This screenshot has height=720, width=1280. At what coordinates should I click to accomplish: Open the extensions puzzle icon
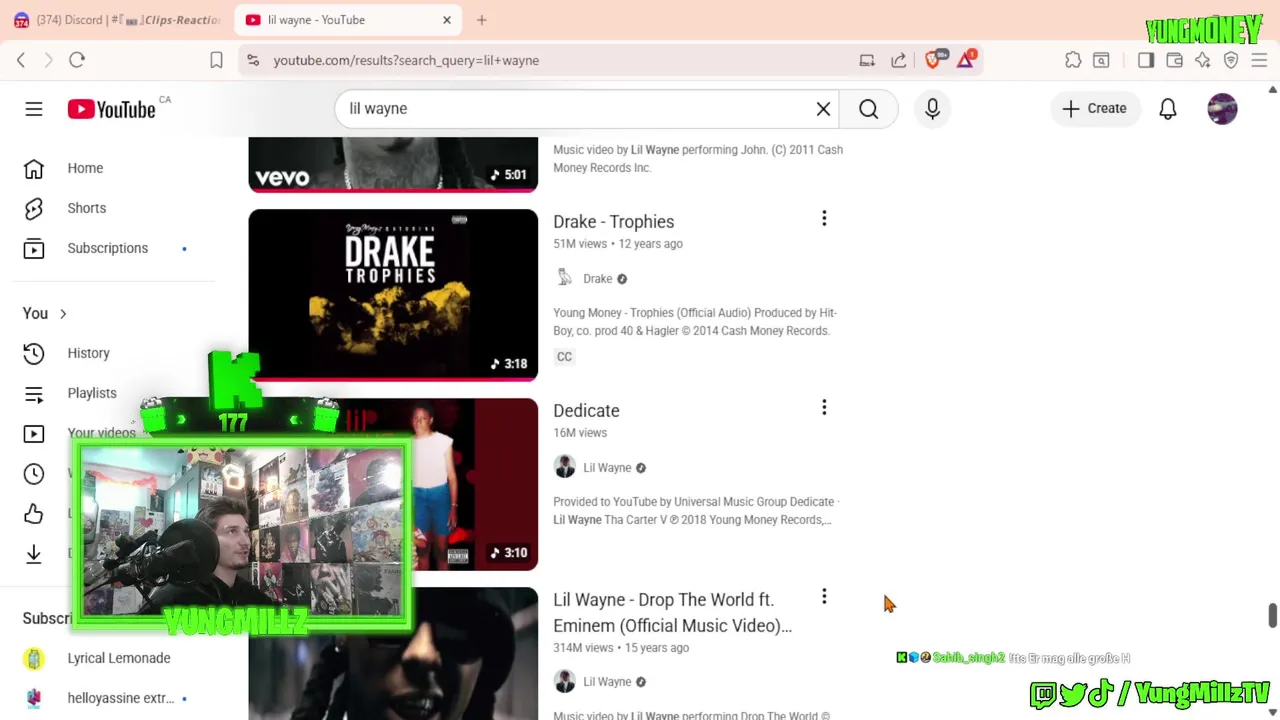1073,61
